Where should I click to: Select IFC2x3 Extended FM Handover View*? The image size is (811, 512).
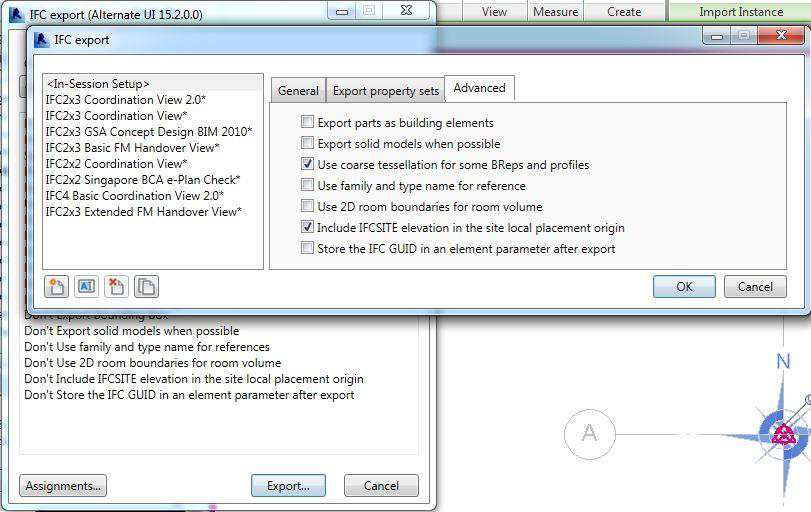pyautogui.click(x=153, y=212)
